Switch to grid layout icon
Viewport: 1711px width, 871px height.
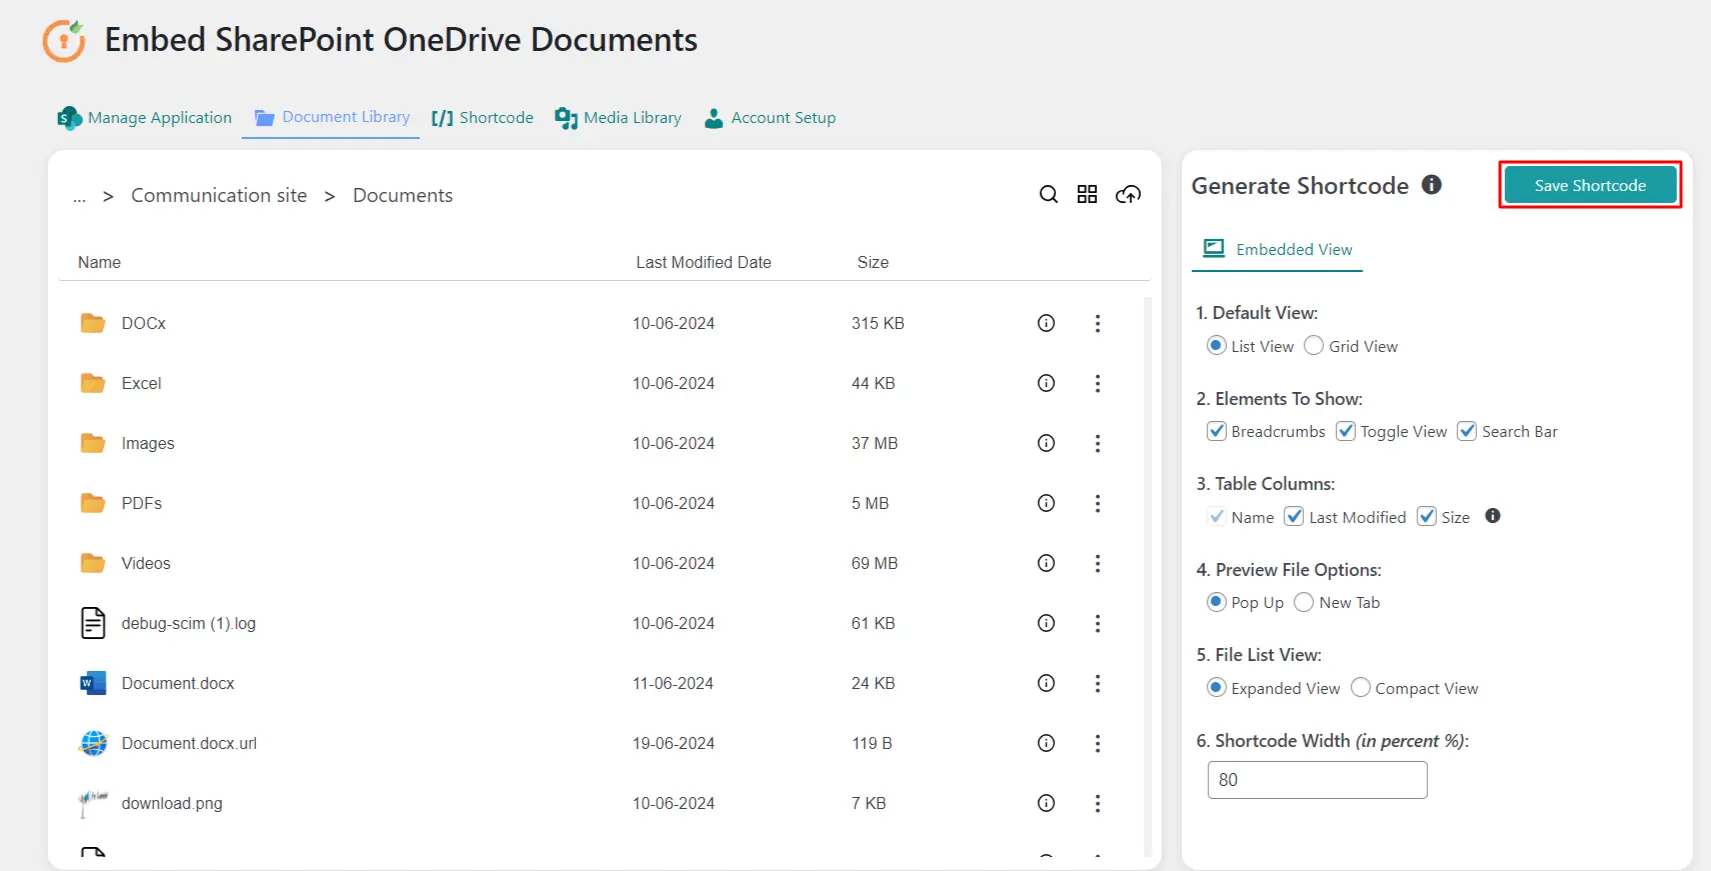coord(1087,194)
